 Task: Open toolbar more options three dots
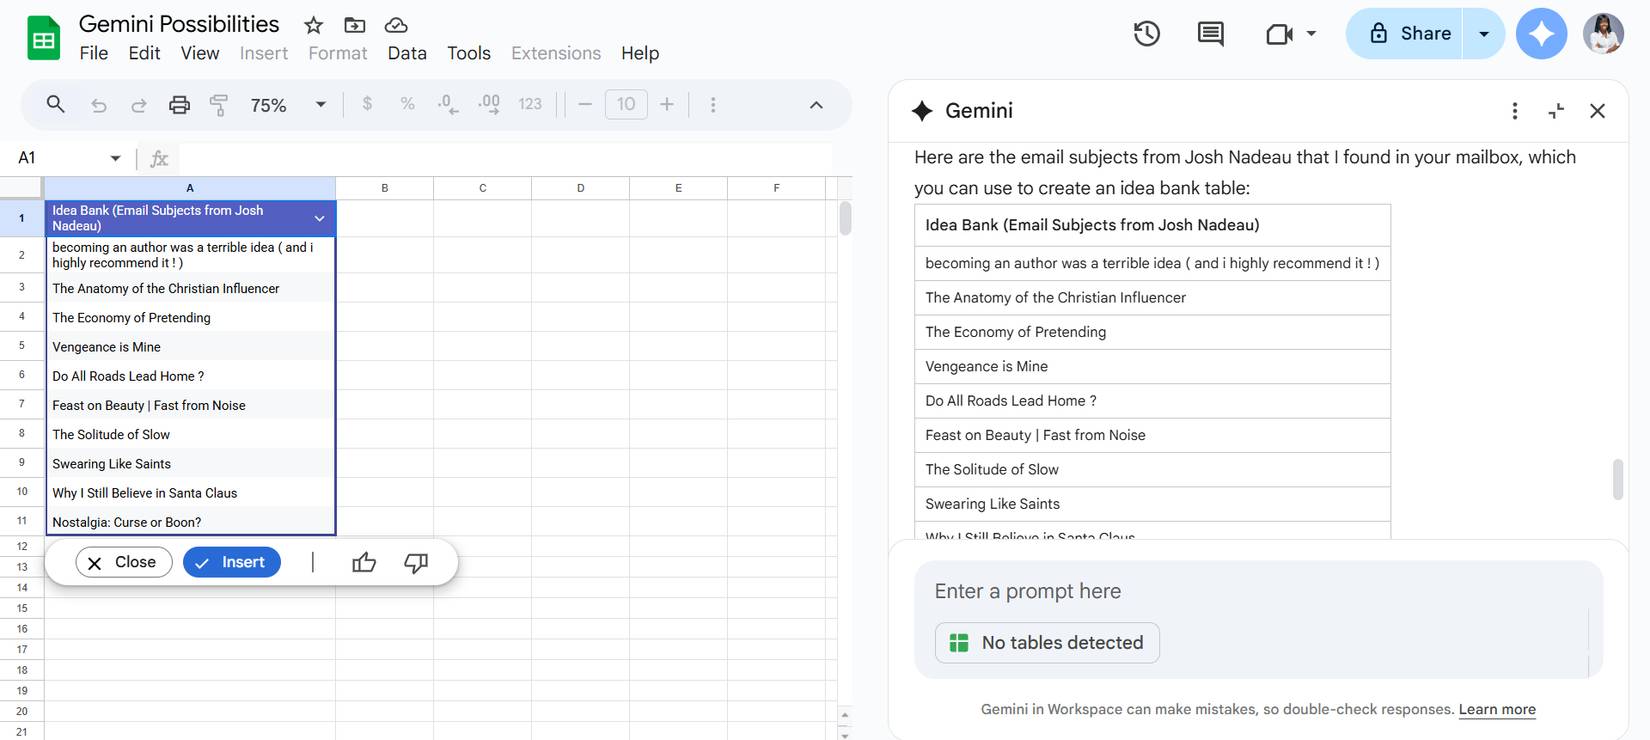[713, 104]
